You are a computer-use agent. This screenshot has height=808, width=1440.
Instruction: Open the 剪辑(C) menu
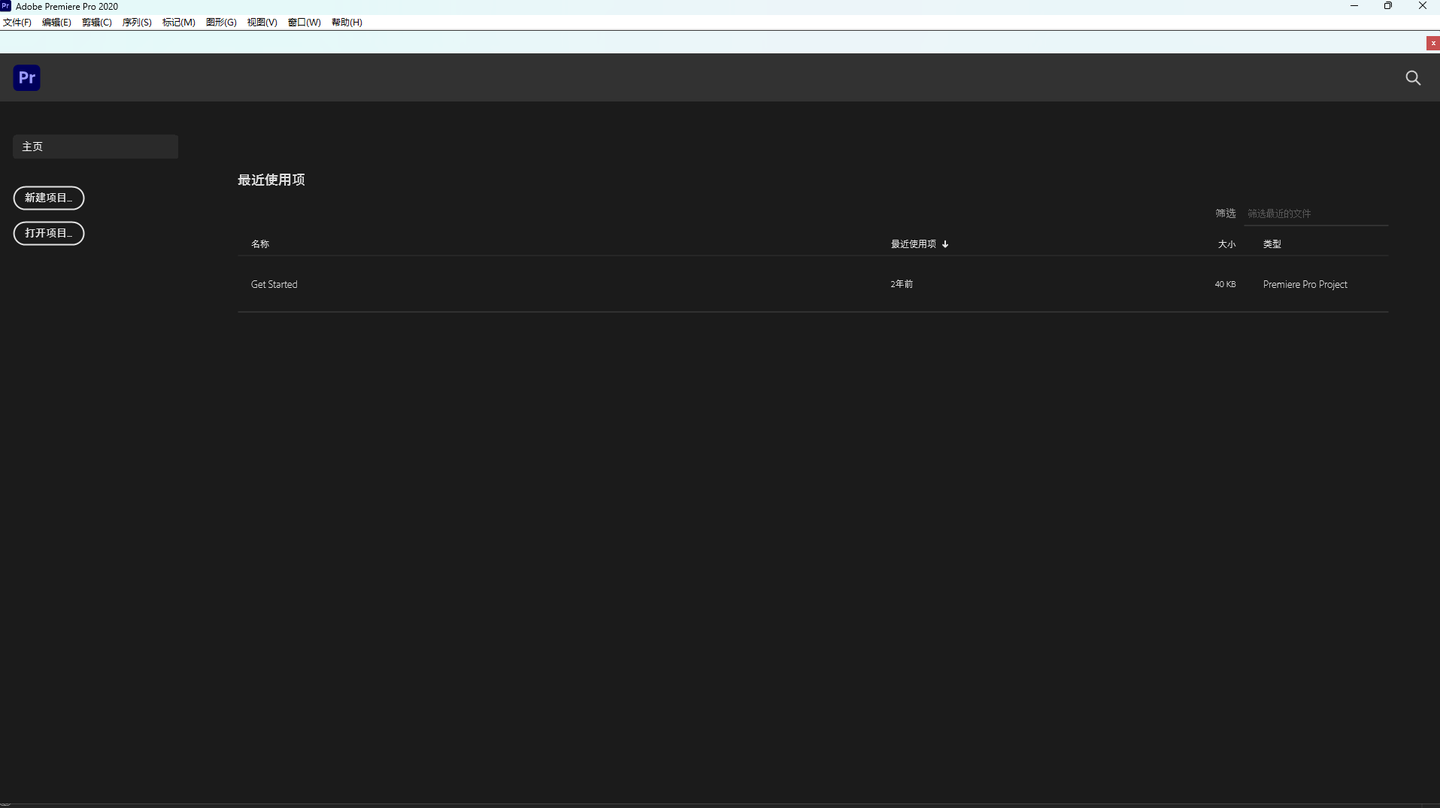[97, 22]
